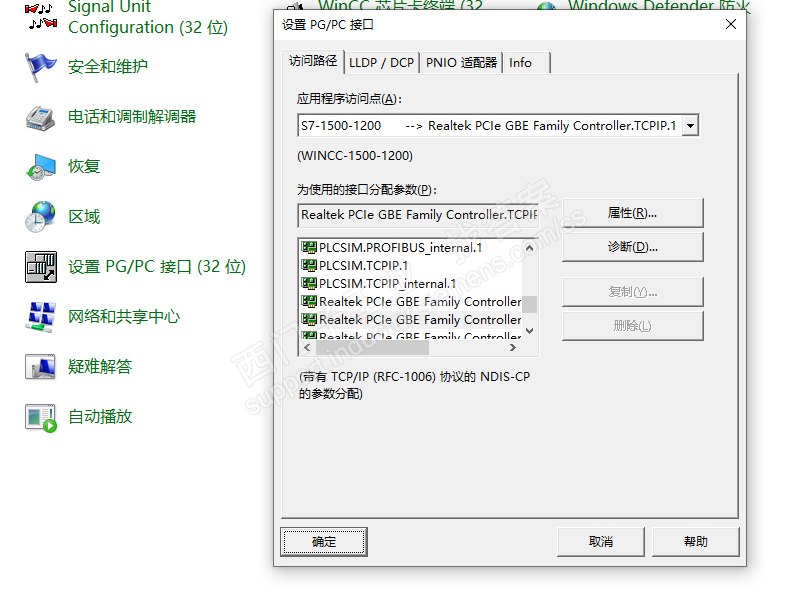Open the Recovery (恢复) icon
Viewport: 811px width, 591px height.
pyautogui.click(x=40, y=167)
